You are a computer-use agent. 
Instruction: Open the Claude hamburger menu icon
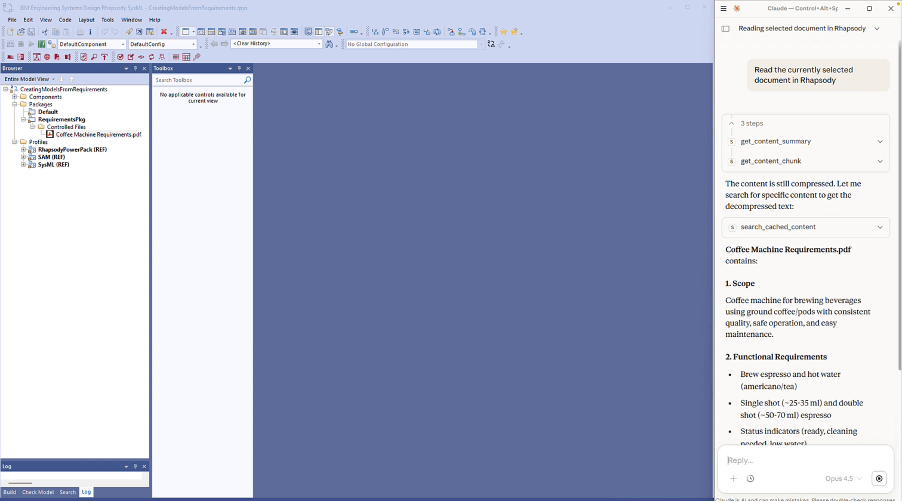(x=724, y=9)
